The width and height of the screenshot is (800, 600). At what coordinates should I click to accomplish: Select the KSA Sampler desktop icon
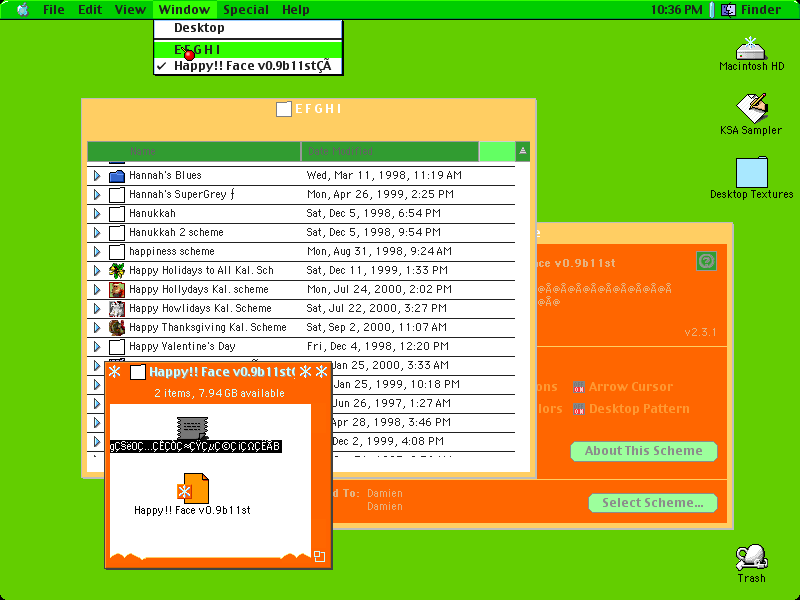(x=752, y=108)
